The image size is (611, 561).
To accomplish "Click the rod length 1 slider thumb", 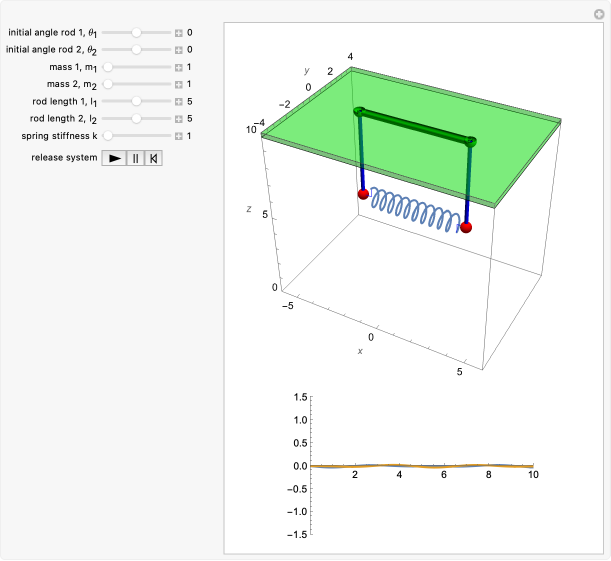I will point(137,101).
